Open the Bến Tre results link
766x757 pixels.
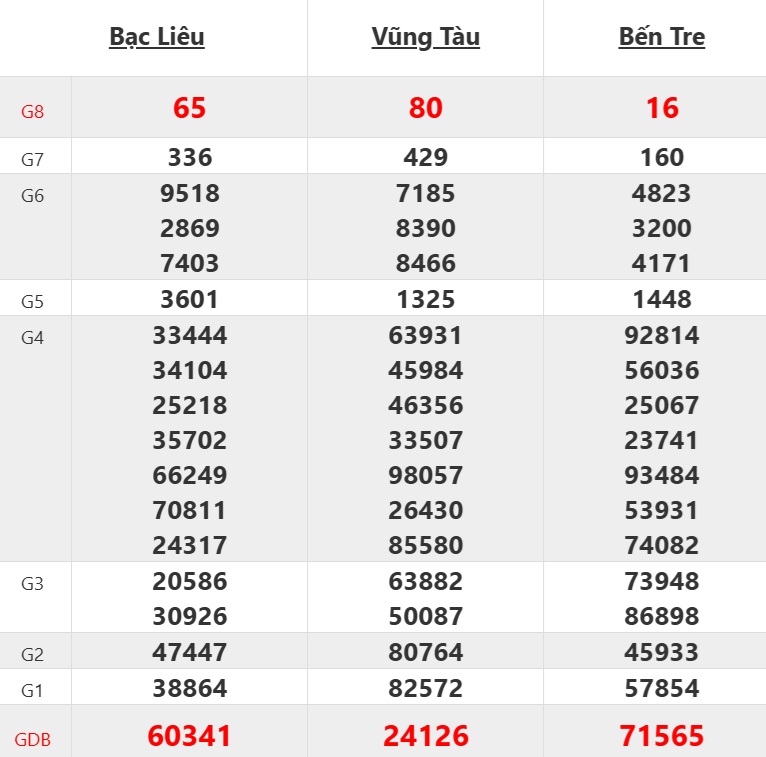pos(661,37)
